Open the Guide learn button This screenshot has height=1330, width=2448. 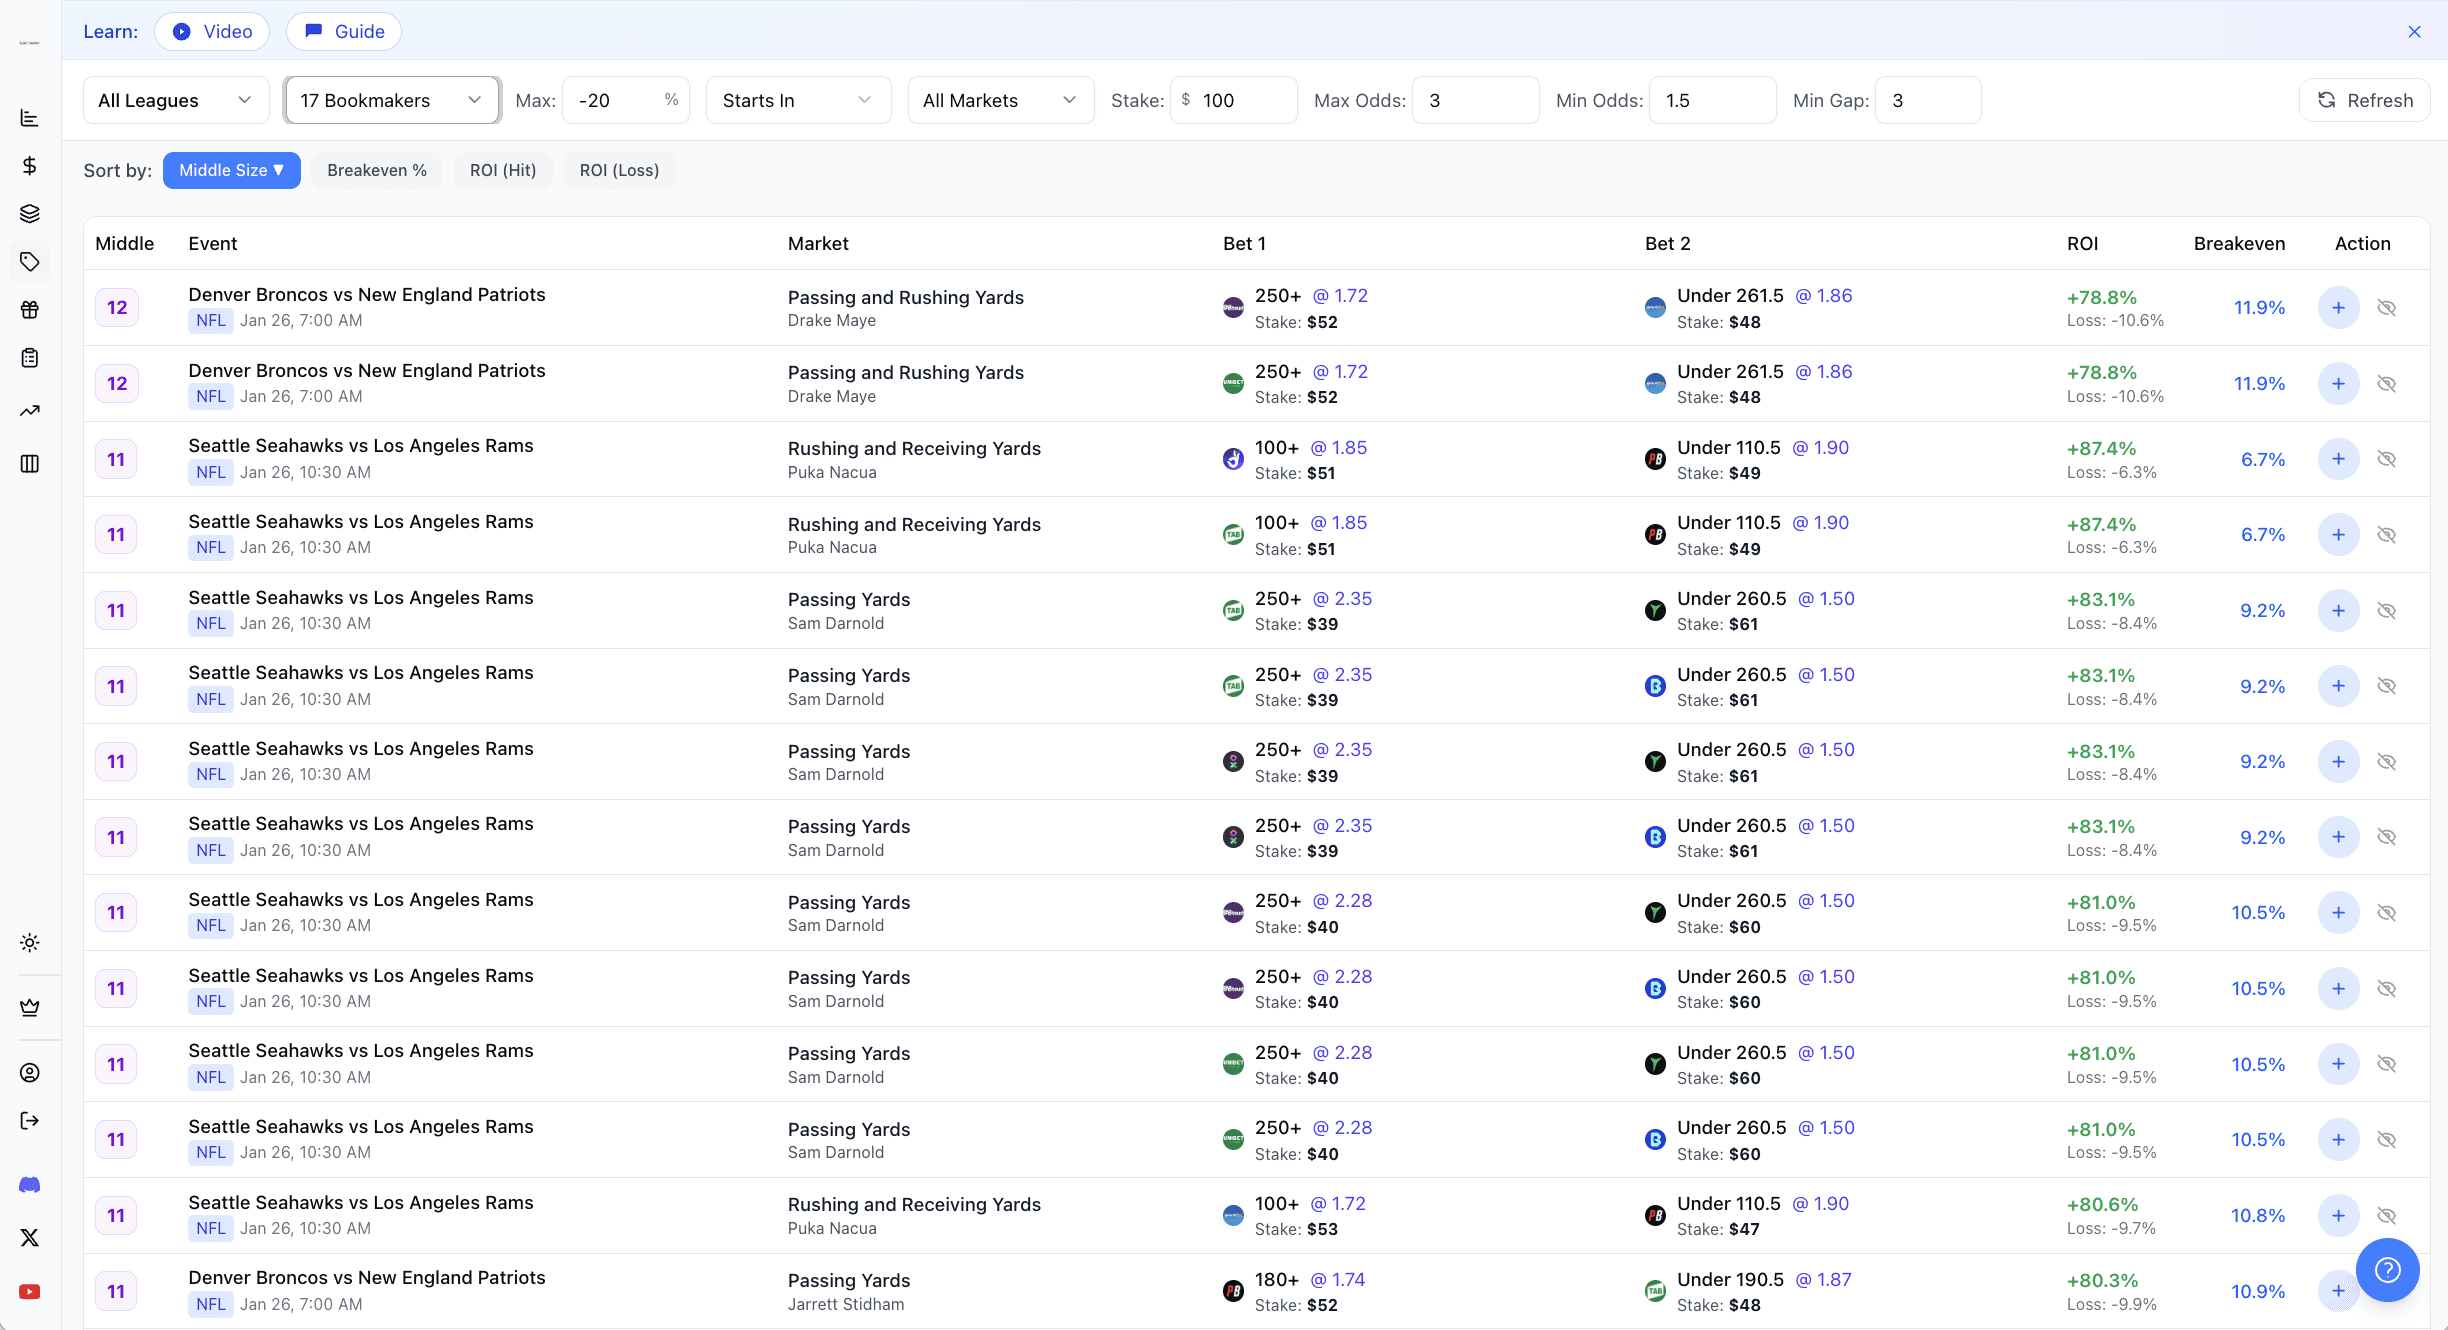click(344, 31)
